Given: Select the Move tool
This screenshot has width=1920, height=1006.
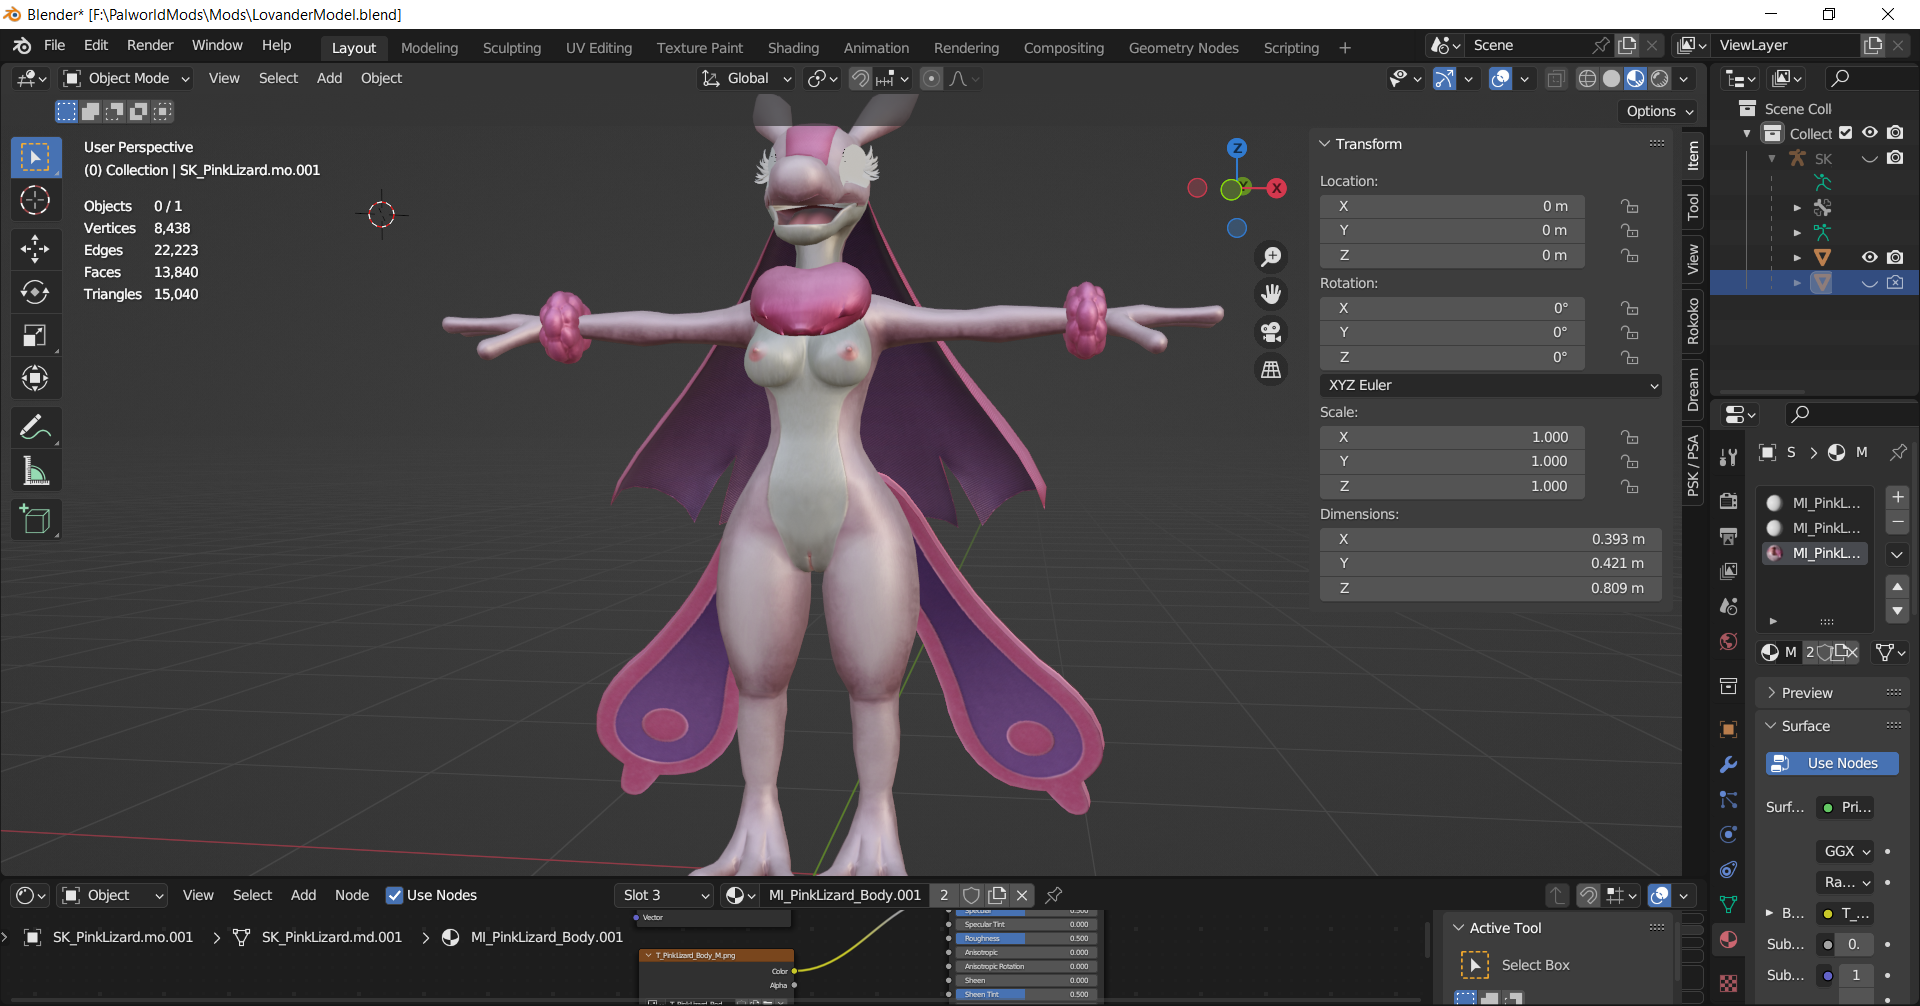Looking at the screenshot, I should click(x=36, y=248).
